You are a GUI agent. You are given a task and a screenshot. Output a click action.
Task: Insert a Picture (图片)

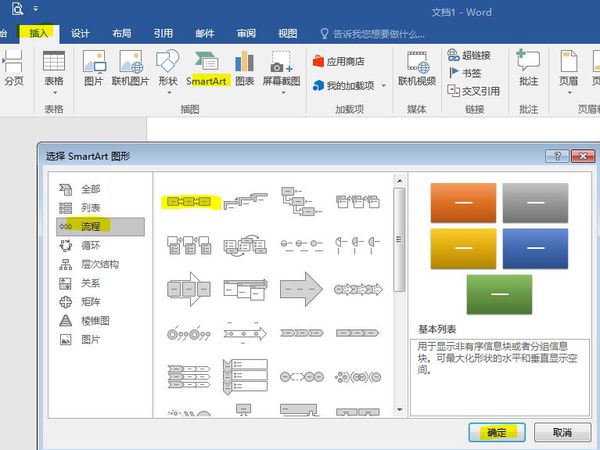pyautogui.click(x=94, y=68)
